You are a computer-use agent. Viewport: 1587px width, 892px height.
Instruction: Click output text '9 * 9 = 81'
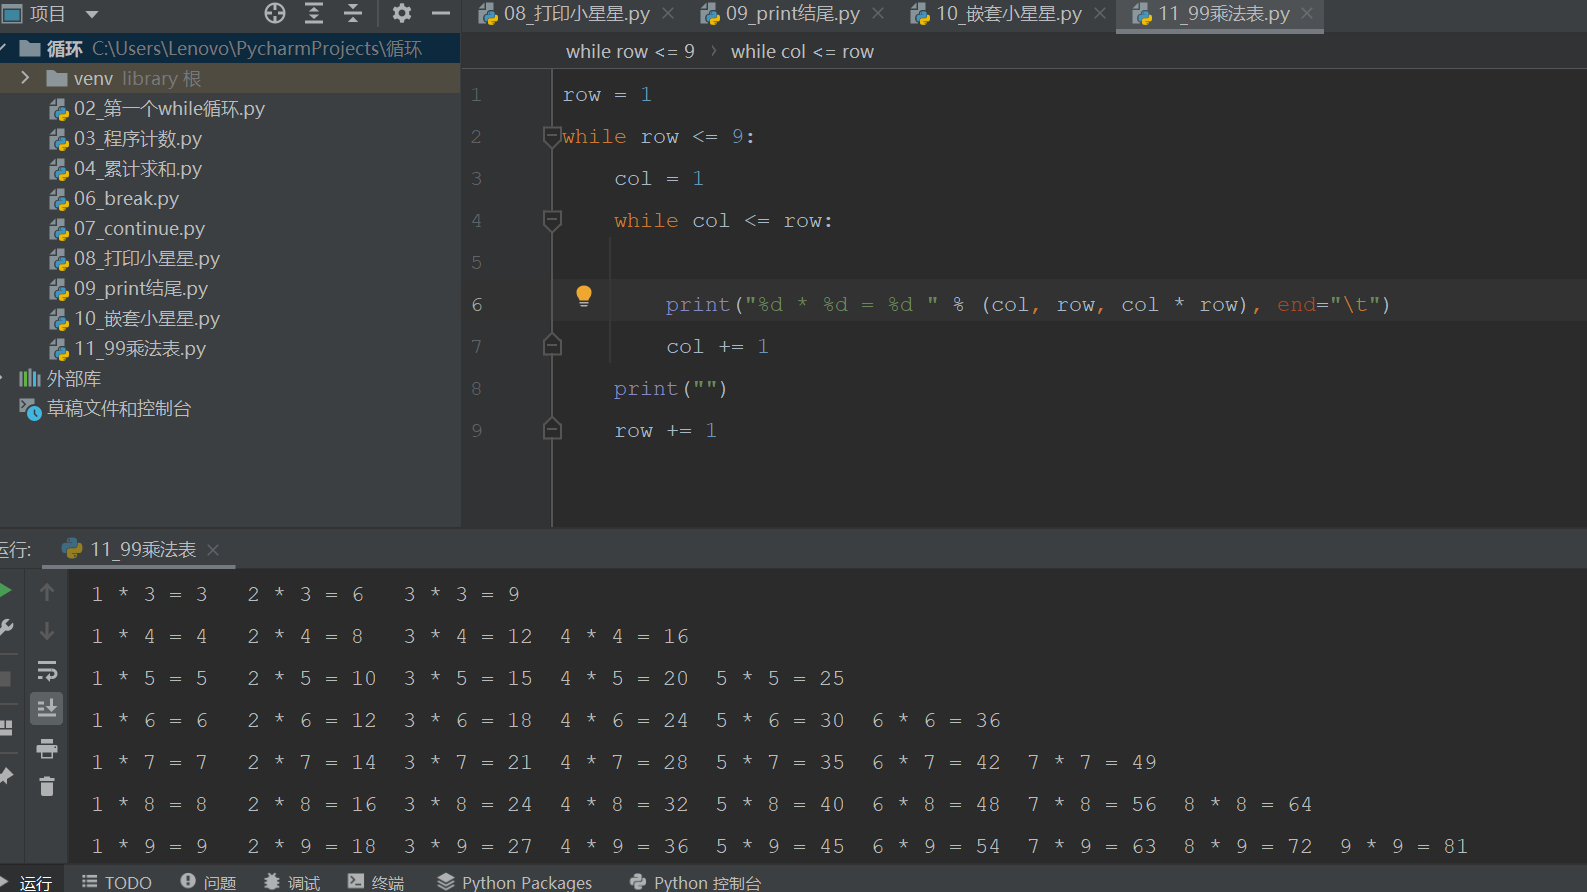[1404, 846]
